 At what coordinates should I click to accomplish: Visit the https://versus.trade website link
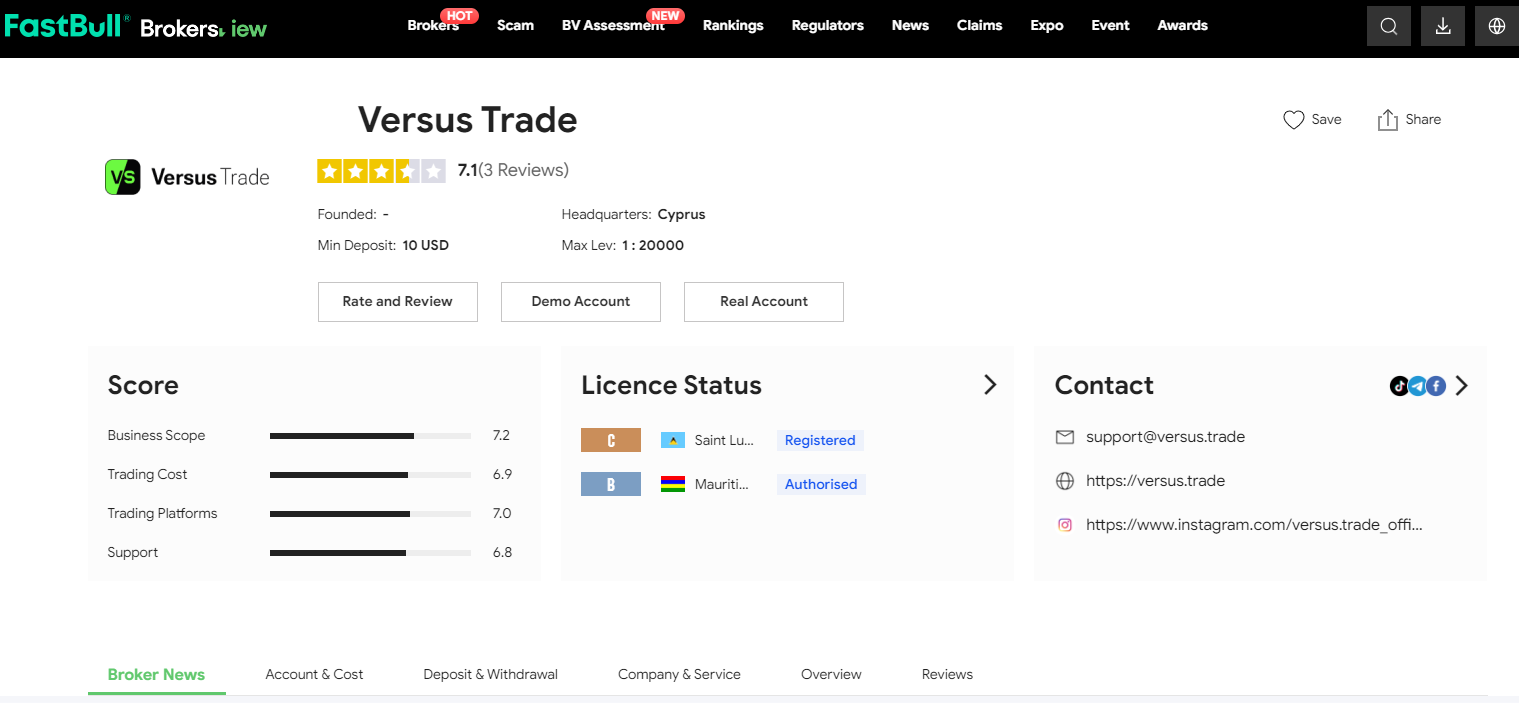[1155, 481]
